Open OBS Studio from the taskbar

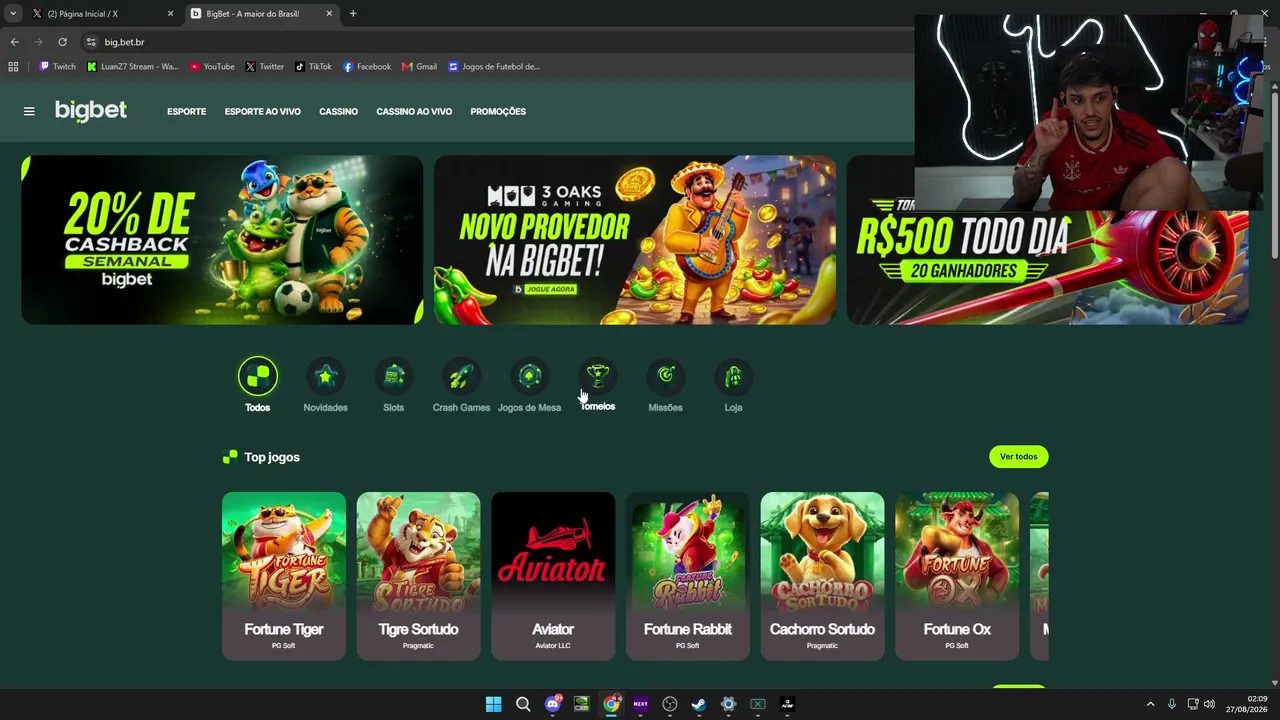670,704
